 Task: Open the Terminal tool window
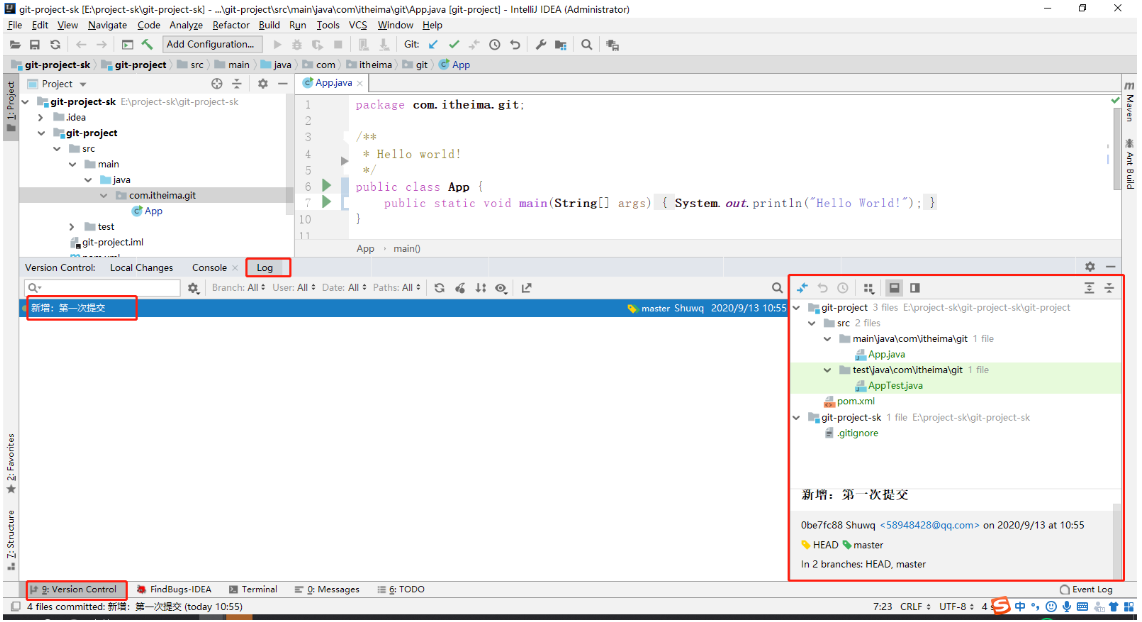(253, 589)
